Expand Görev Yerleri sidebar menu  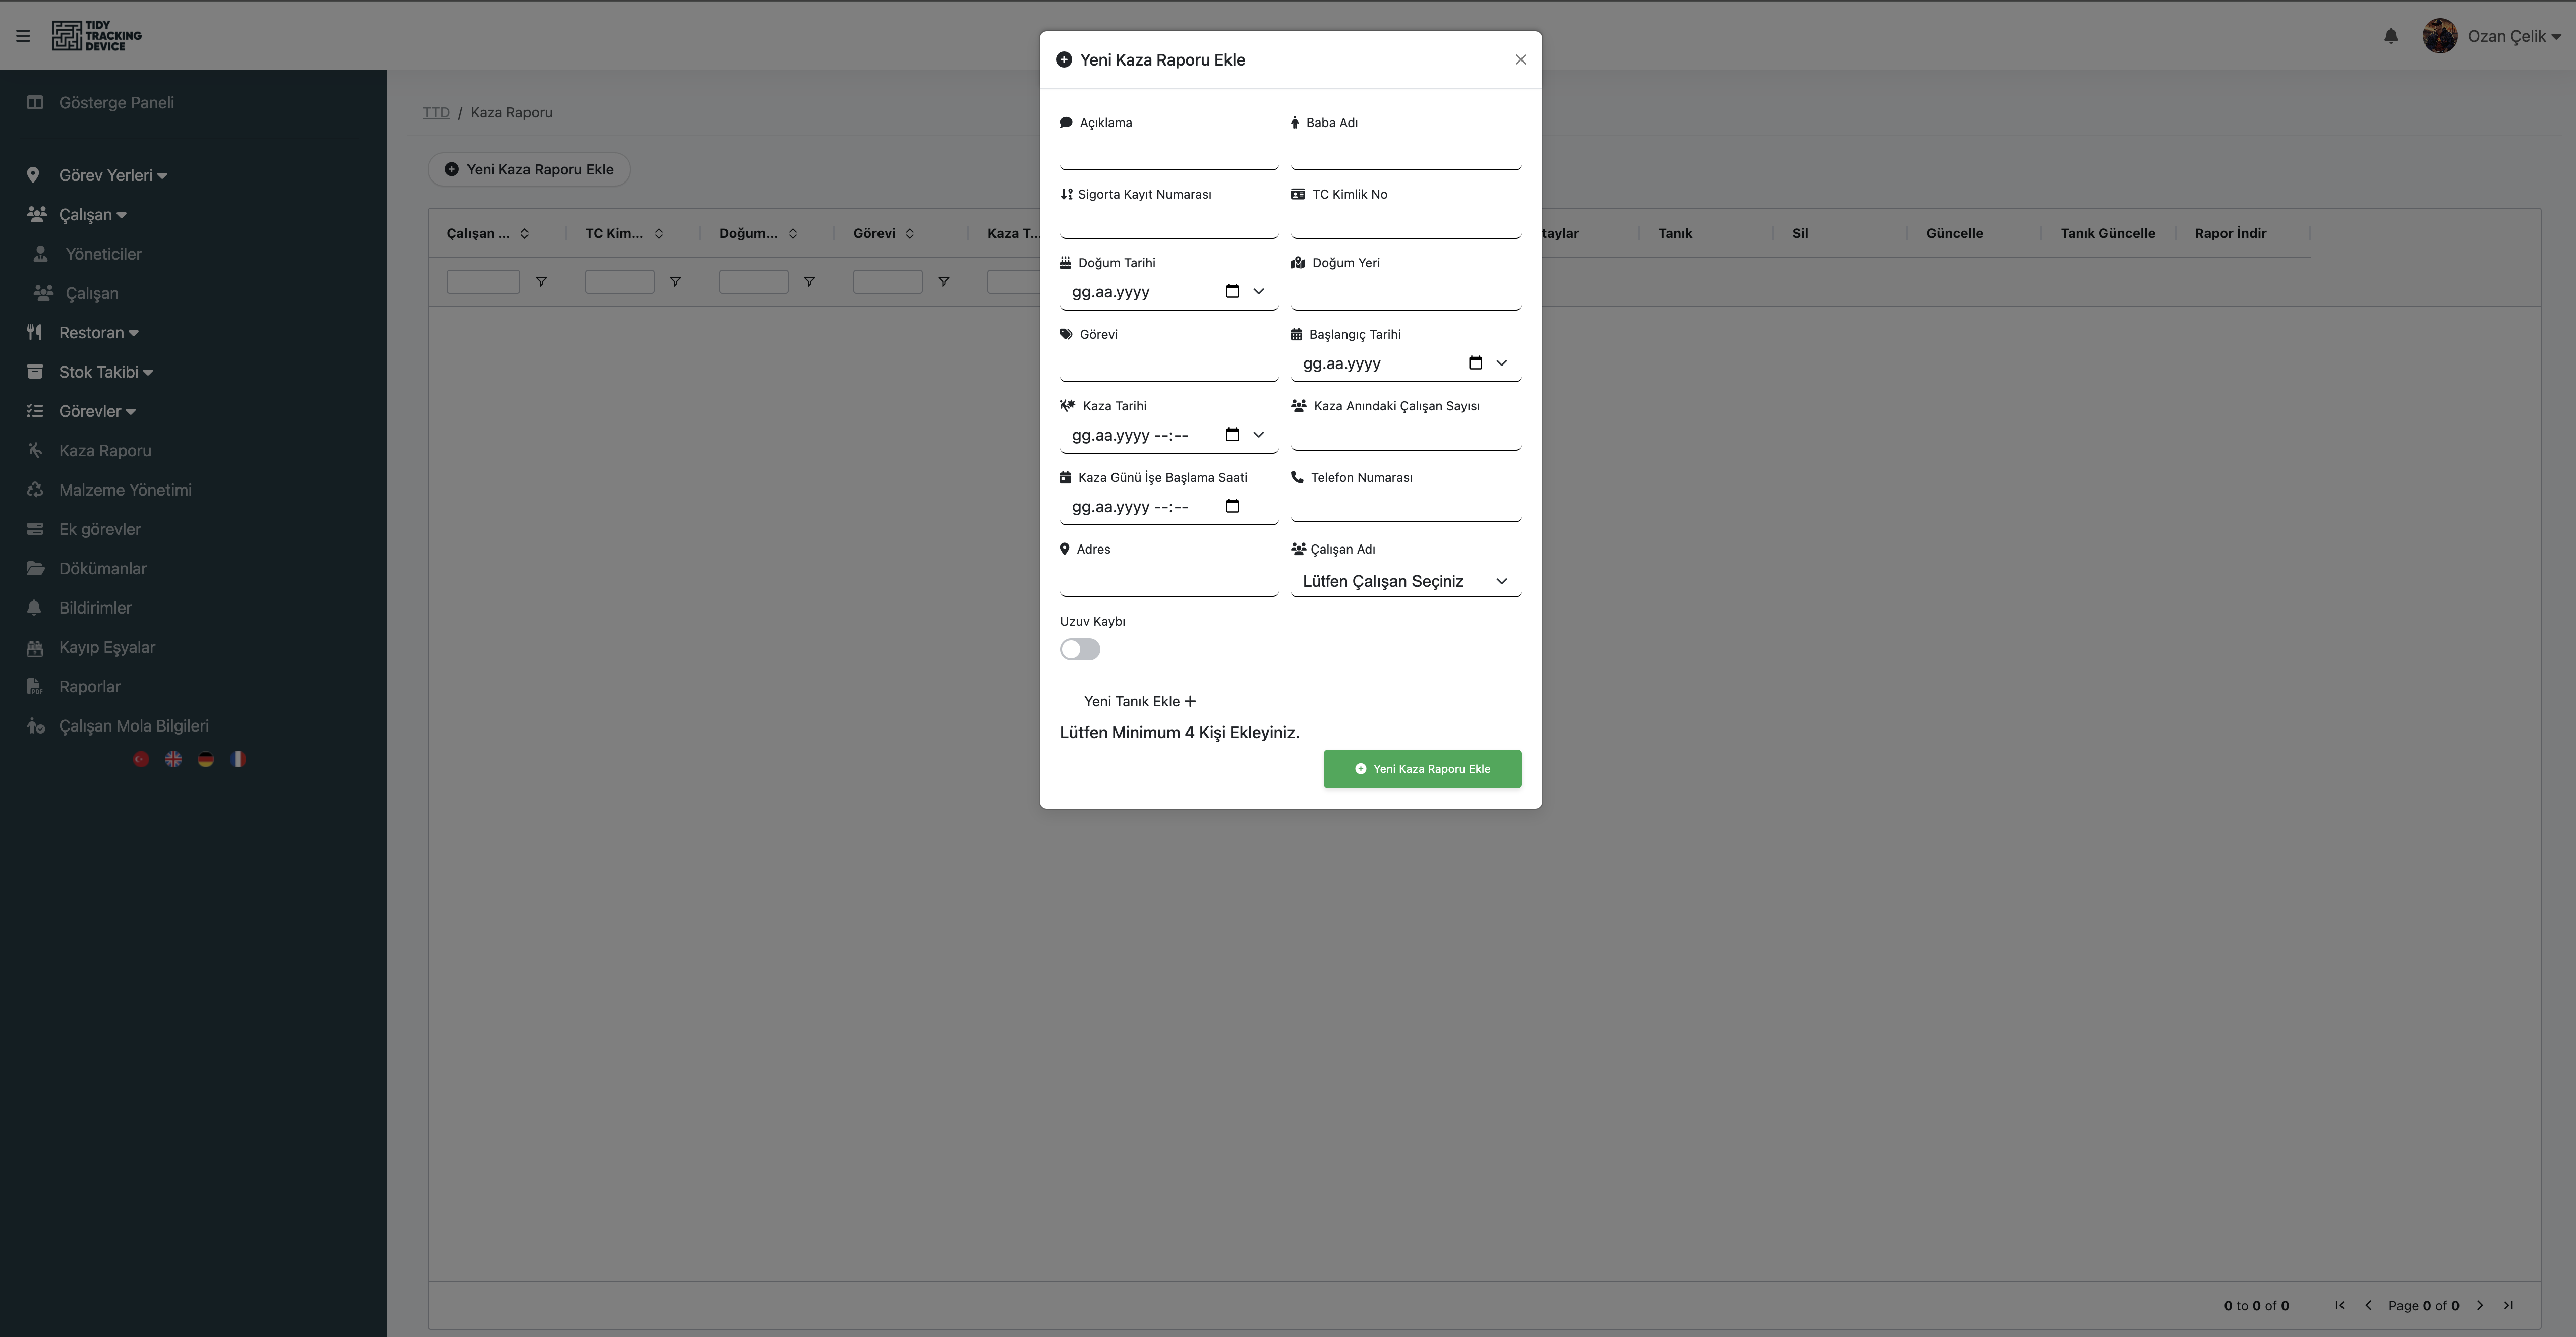click(112, 175)
